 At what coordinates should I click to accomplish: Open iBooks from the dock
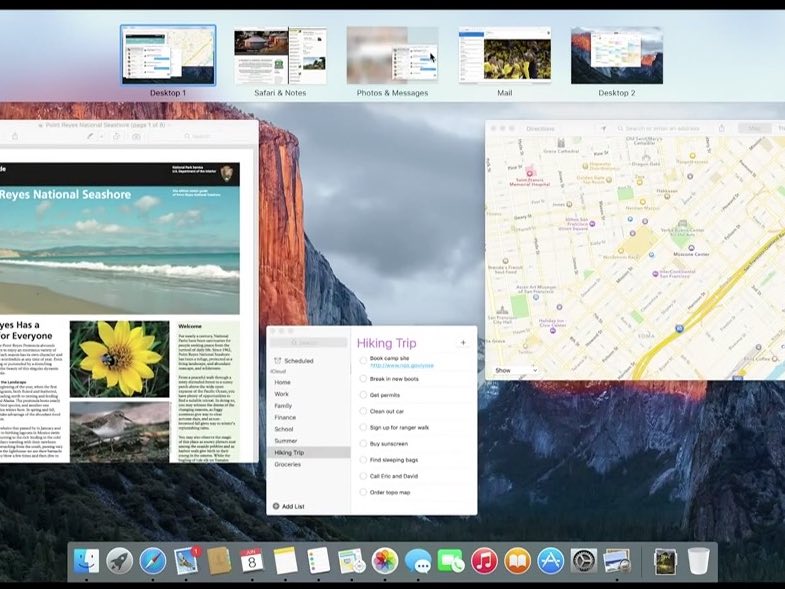pyautogui.click(x=517, y=560)
